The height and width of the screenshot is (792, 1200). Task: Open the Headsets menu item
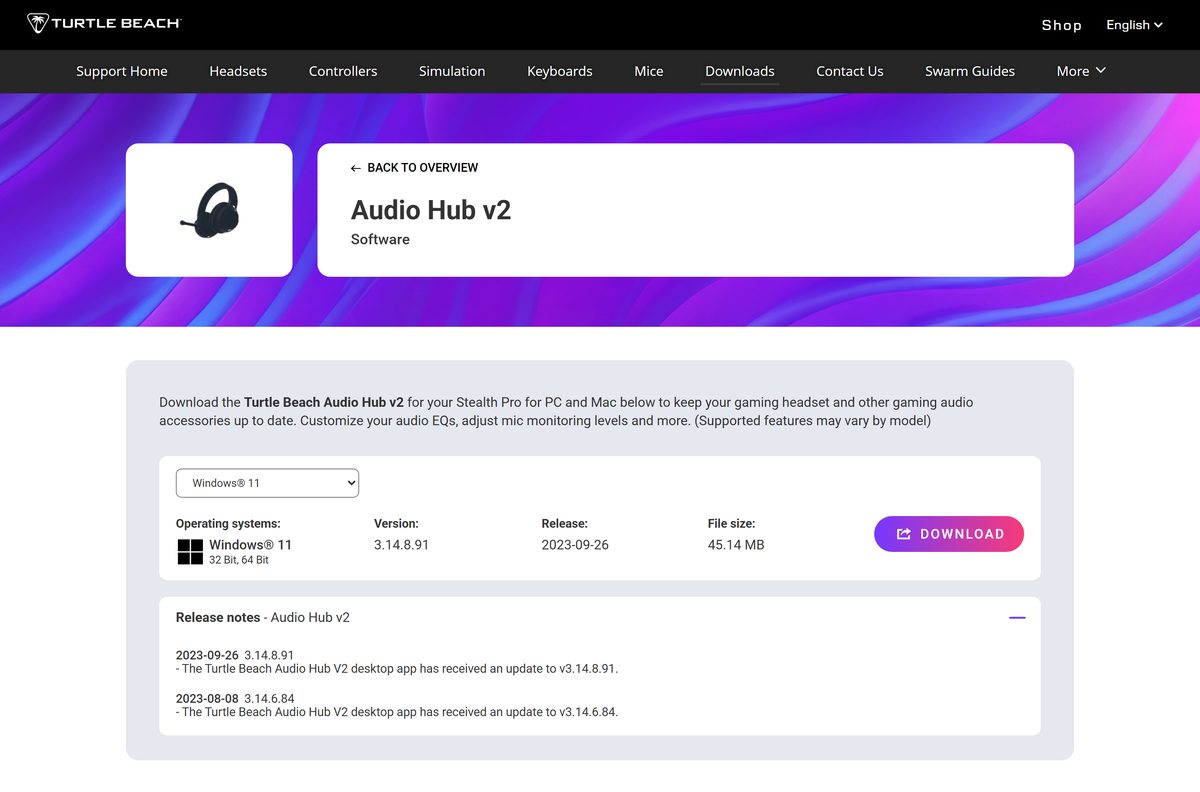tap(238, 71)
